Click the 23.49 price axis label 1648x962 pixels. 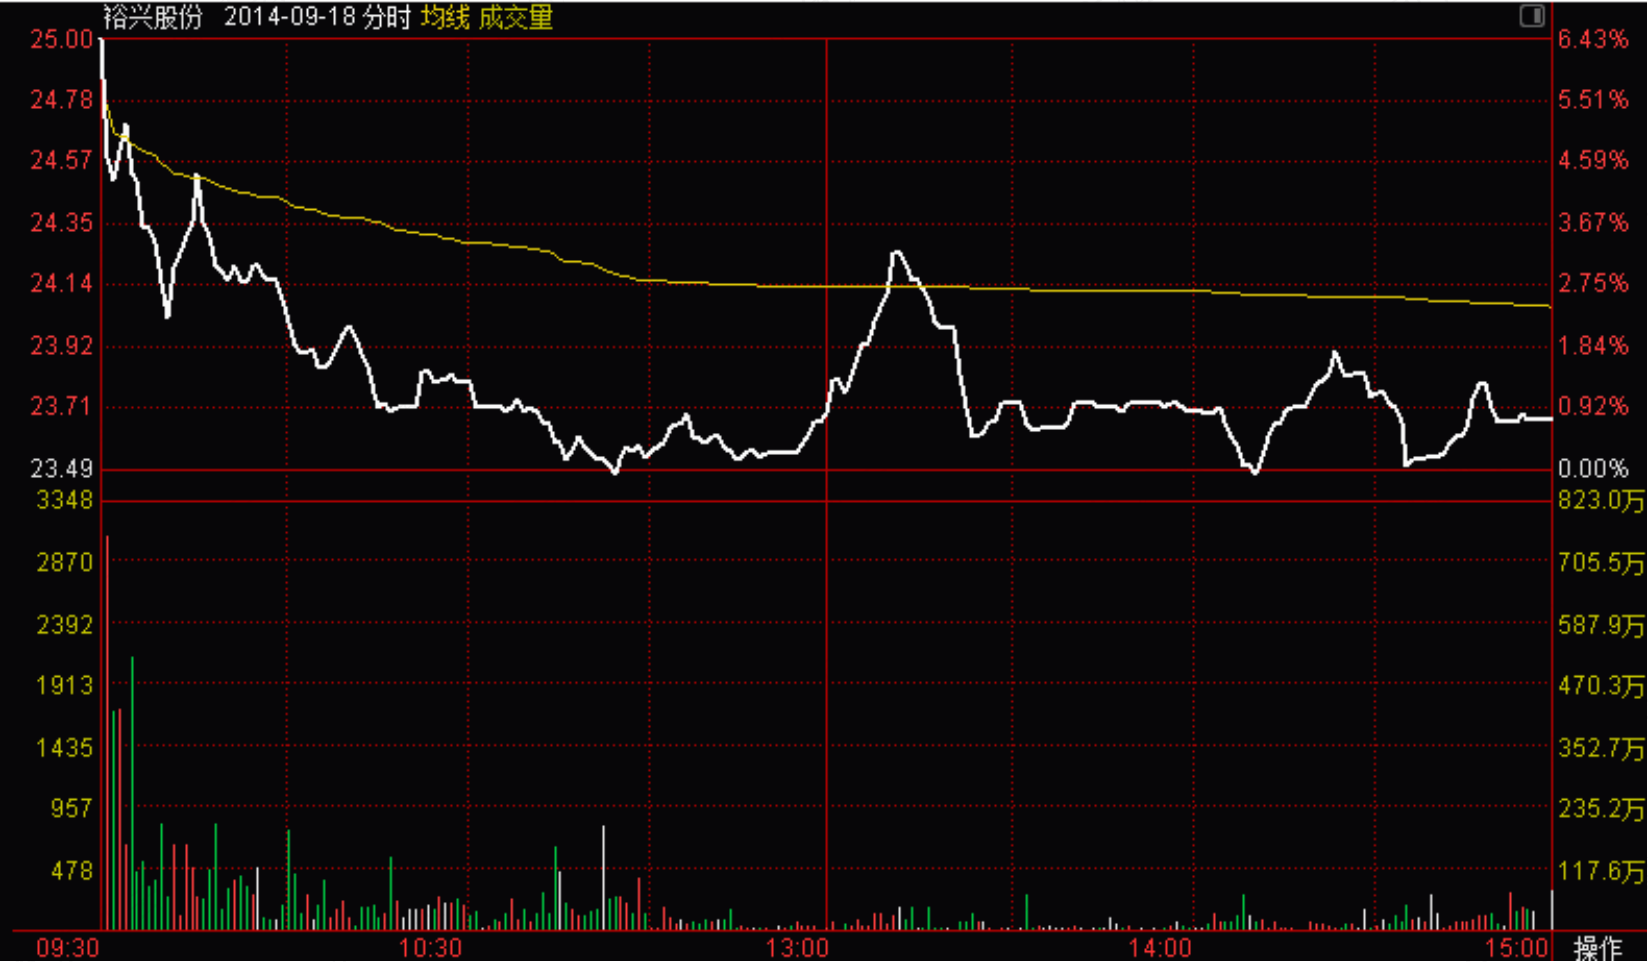coord(60,468)
